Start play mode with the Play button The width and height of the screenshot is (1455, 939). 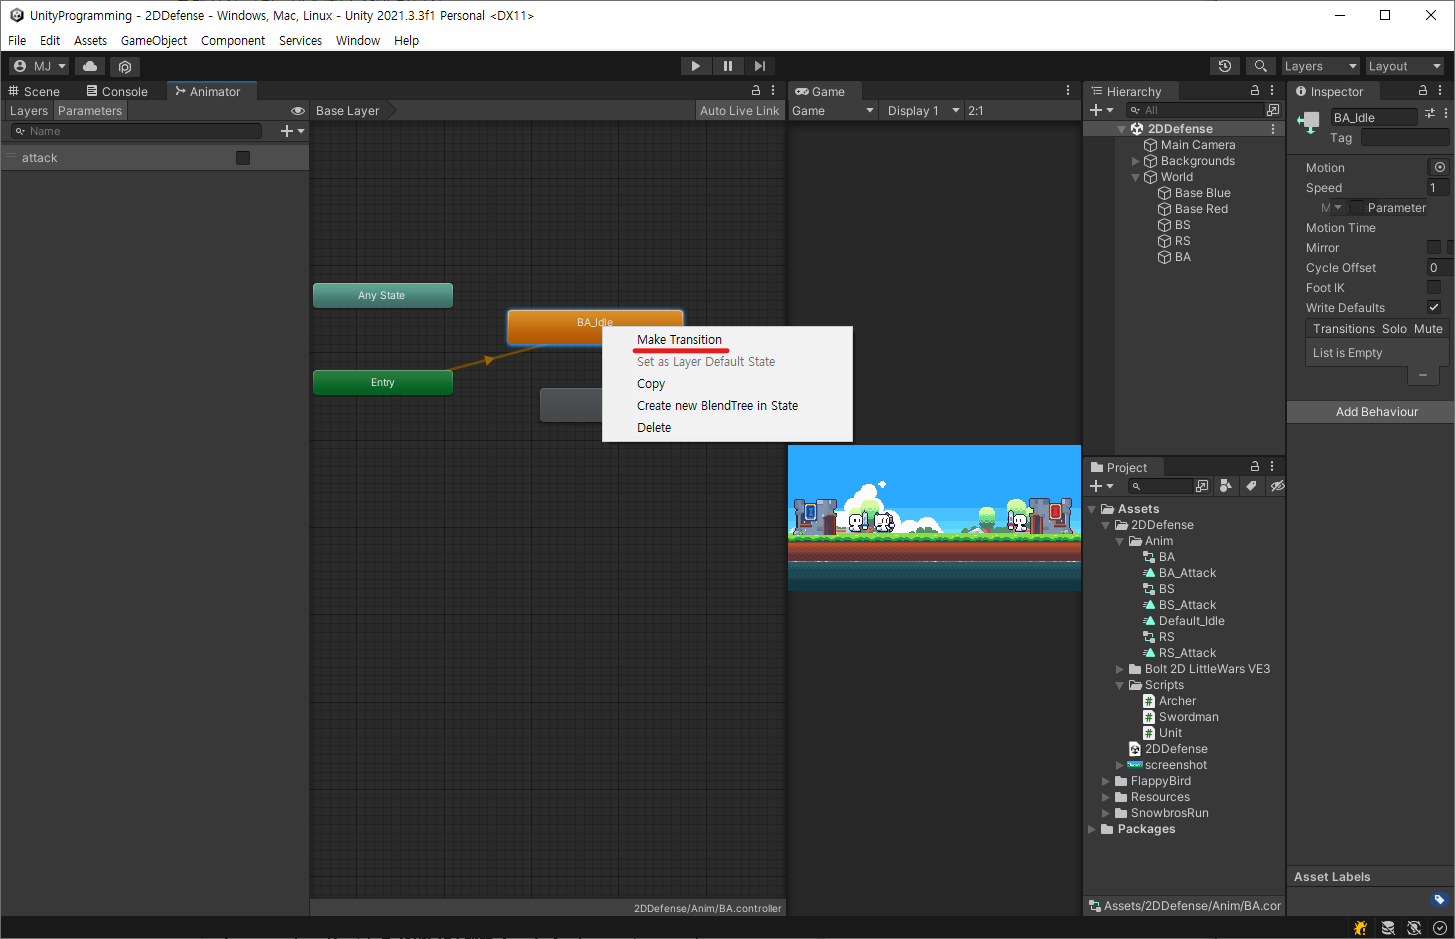tap(696, 66)
